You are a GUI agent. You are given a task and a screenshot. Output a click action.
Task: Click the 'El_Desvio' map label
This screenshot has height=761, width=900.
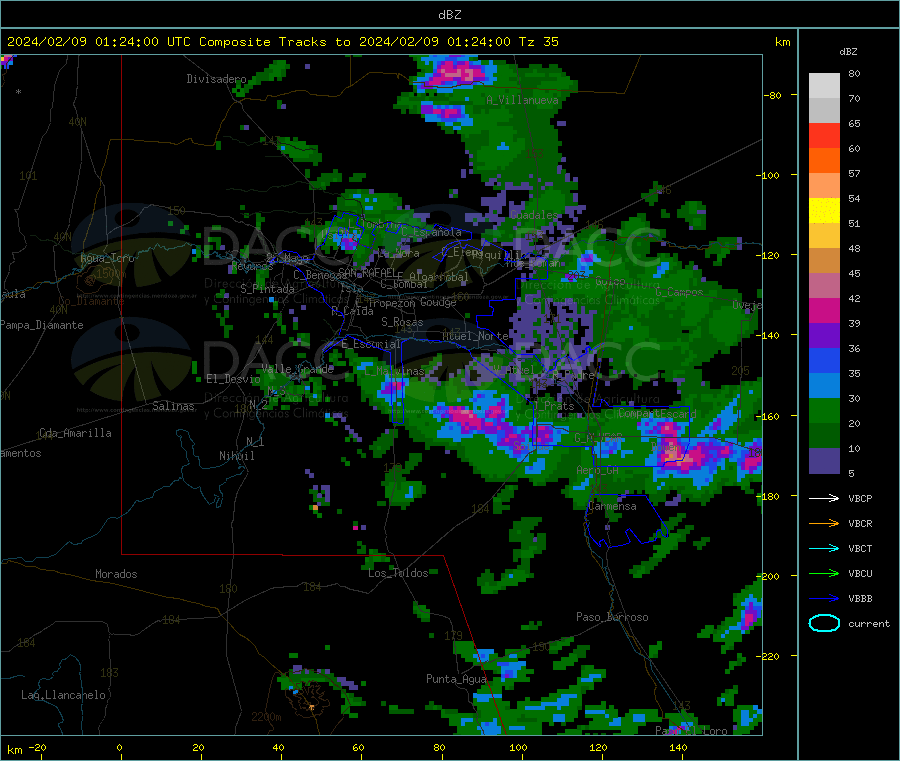pyautogui.click(x=233, y=379)
